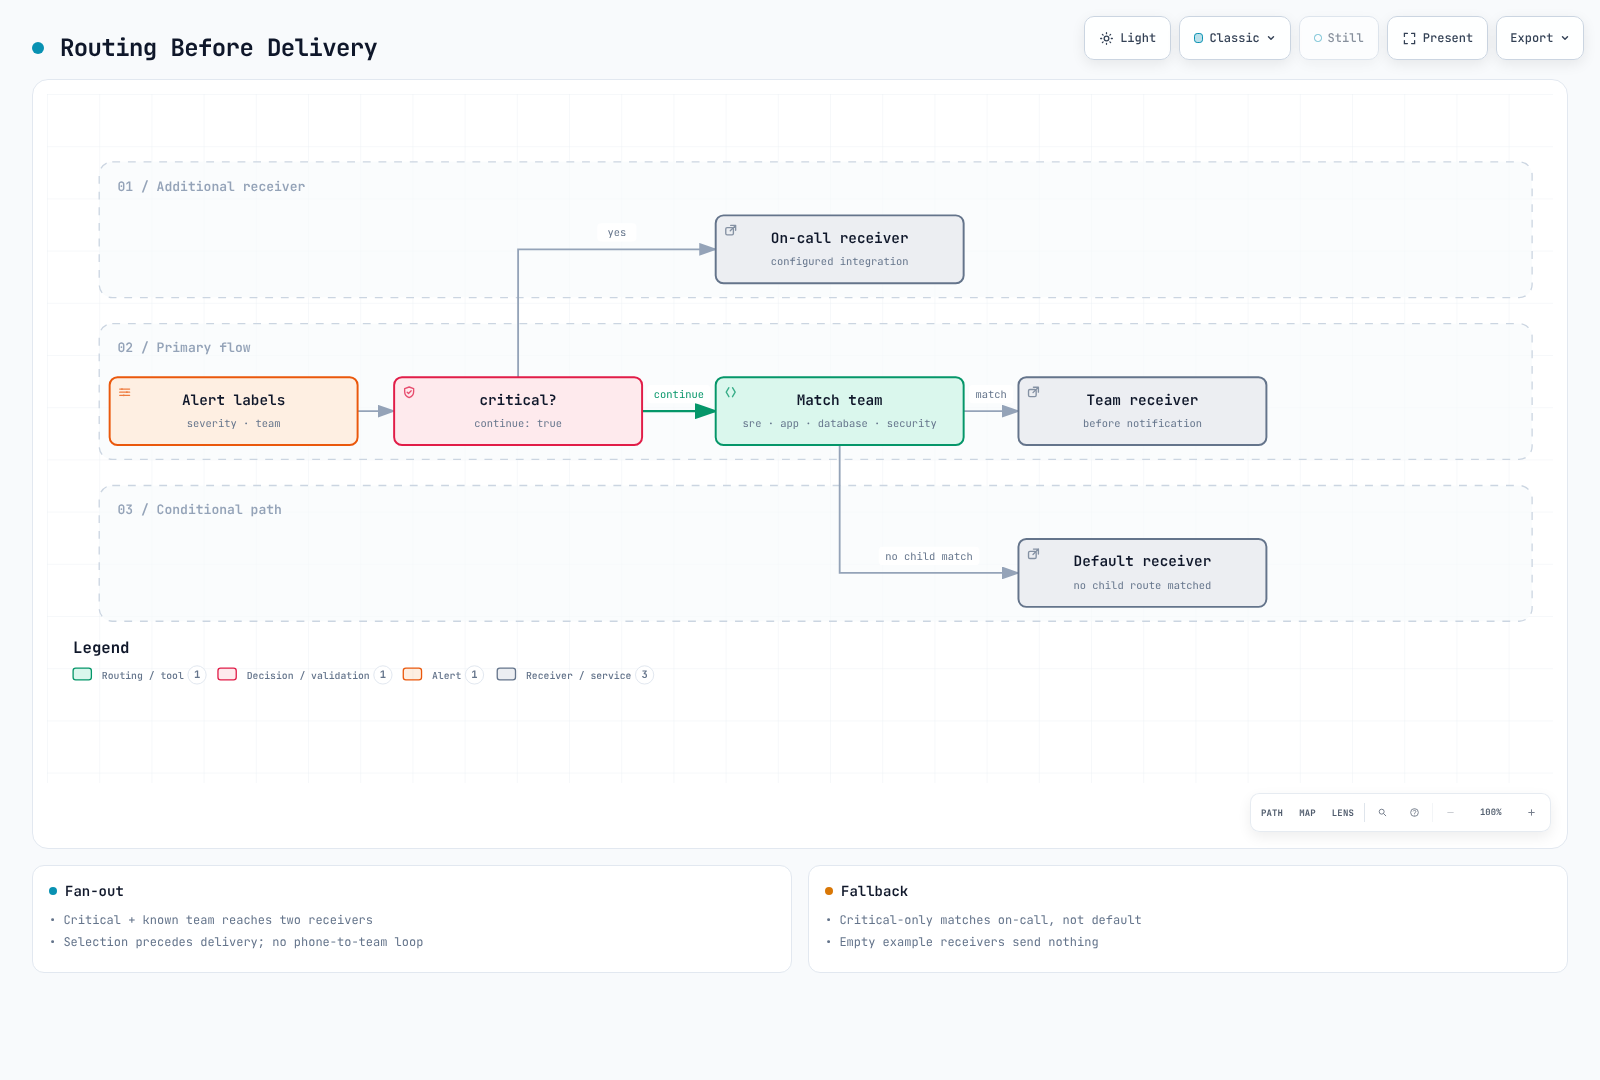This screenshot has width=1600, height=1080.
Task: Toggle the Still animation button
Action: pos(1339,38)
